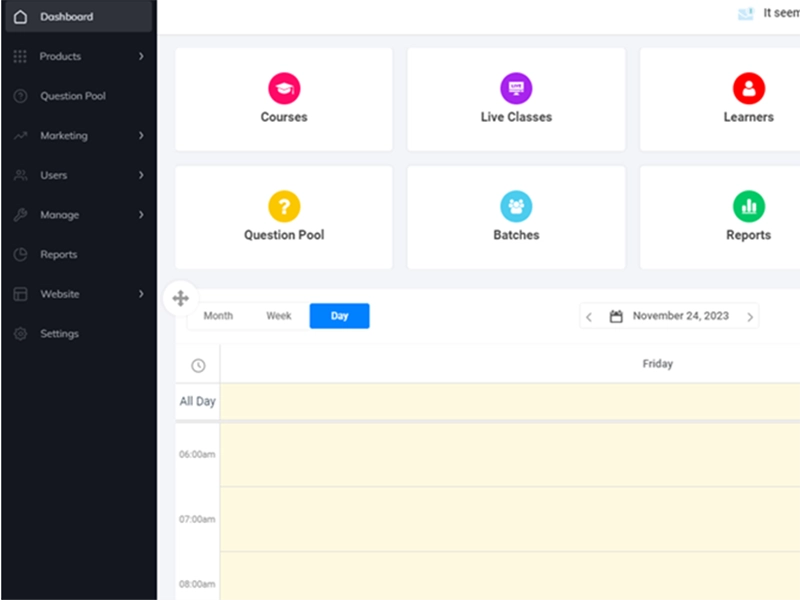Screen dimensions: 800x600
Task: Click the November 24, 2023 date text
Action: click(x=681, y=316)
